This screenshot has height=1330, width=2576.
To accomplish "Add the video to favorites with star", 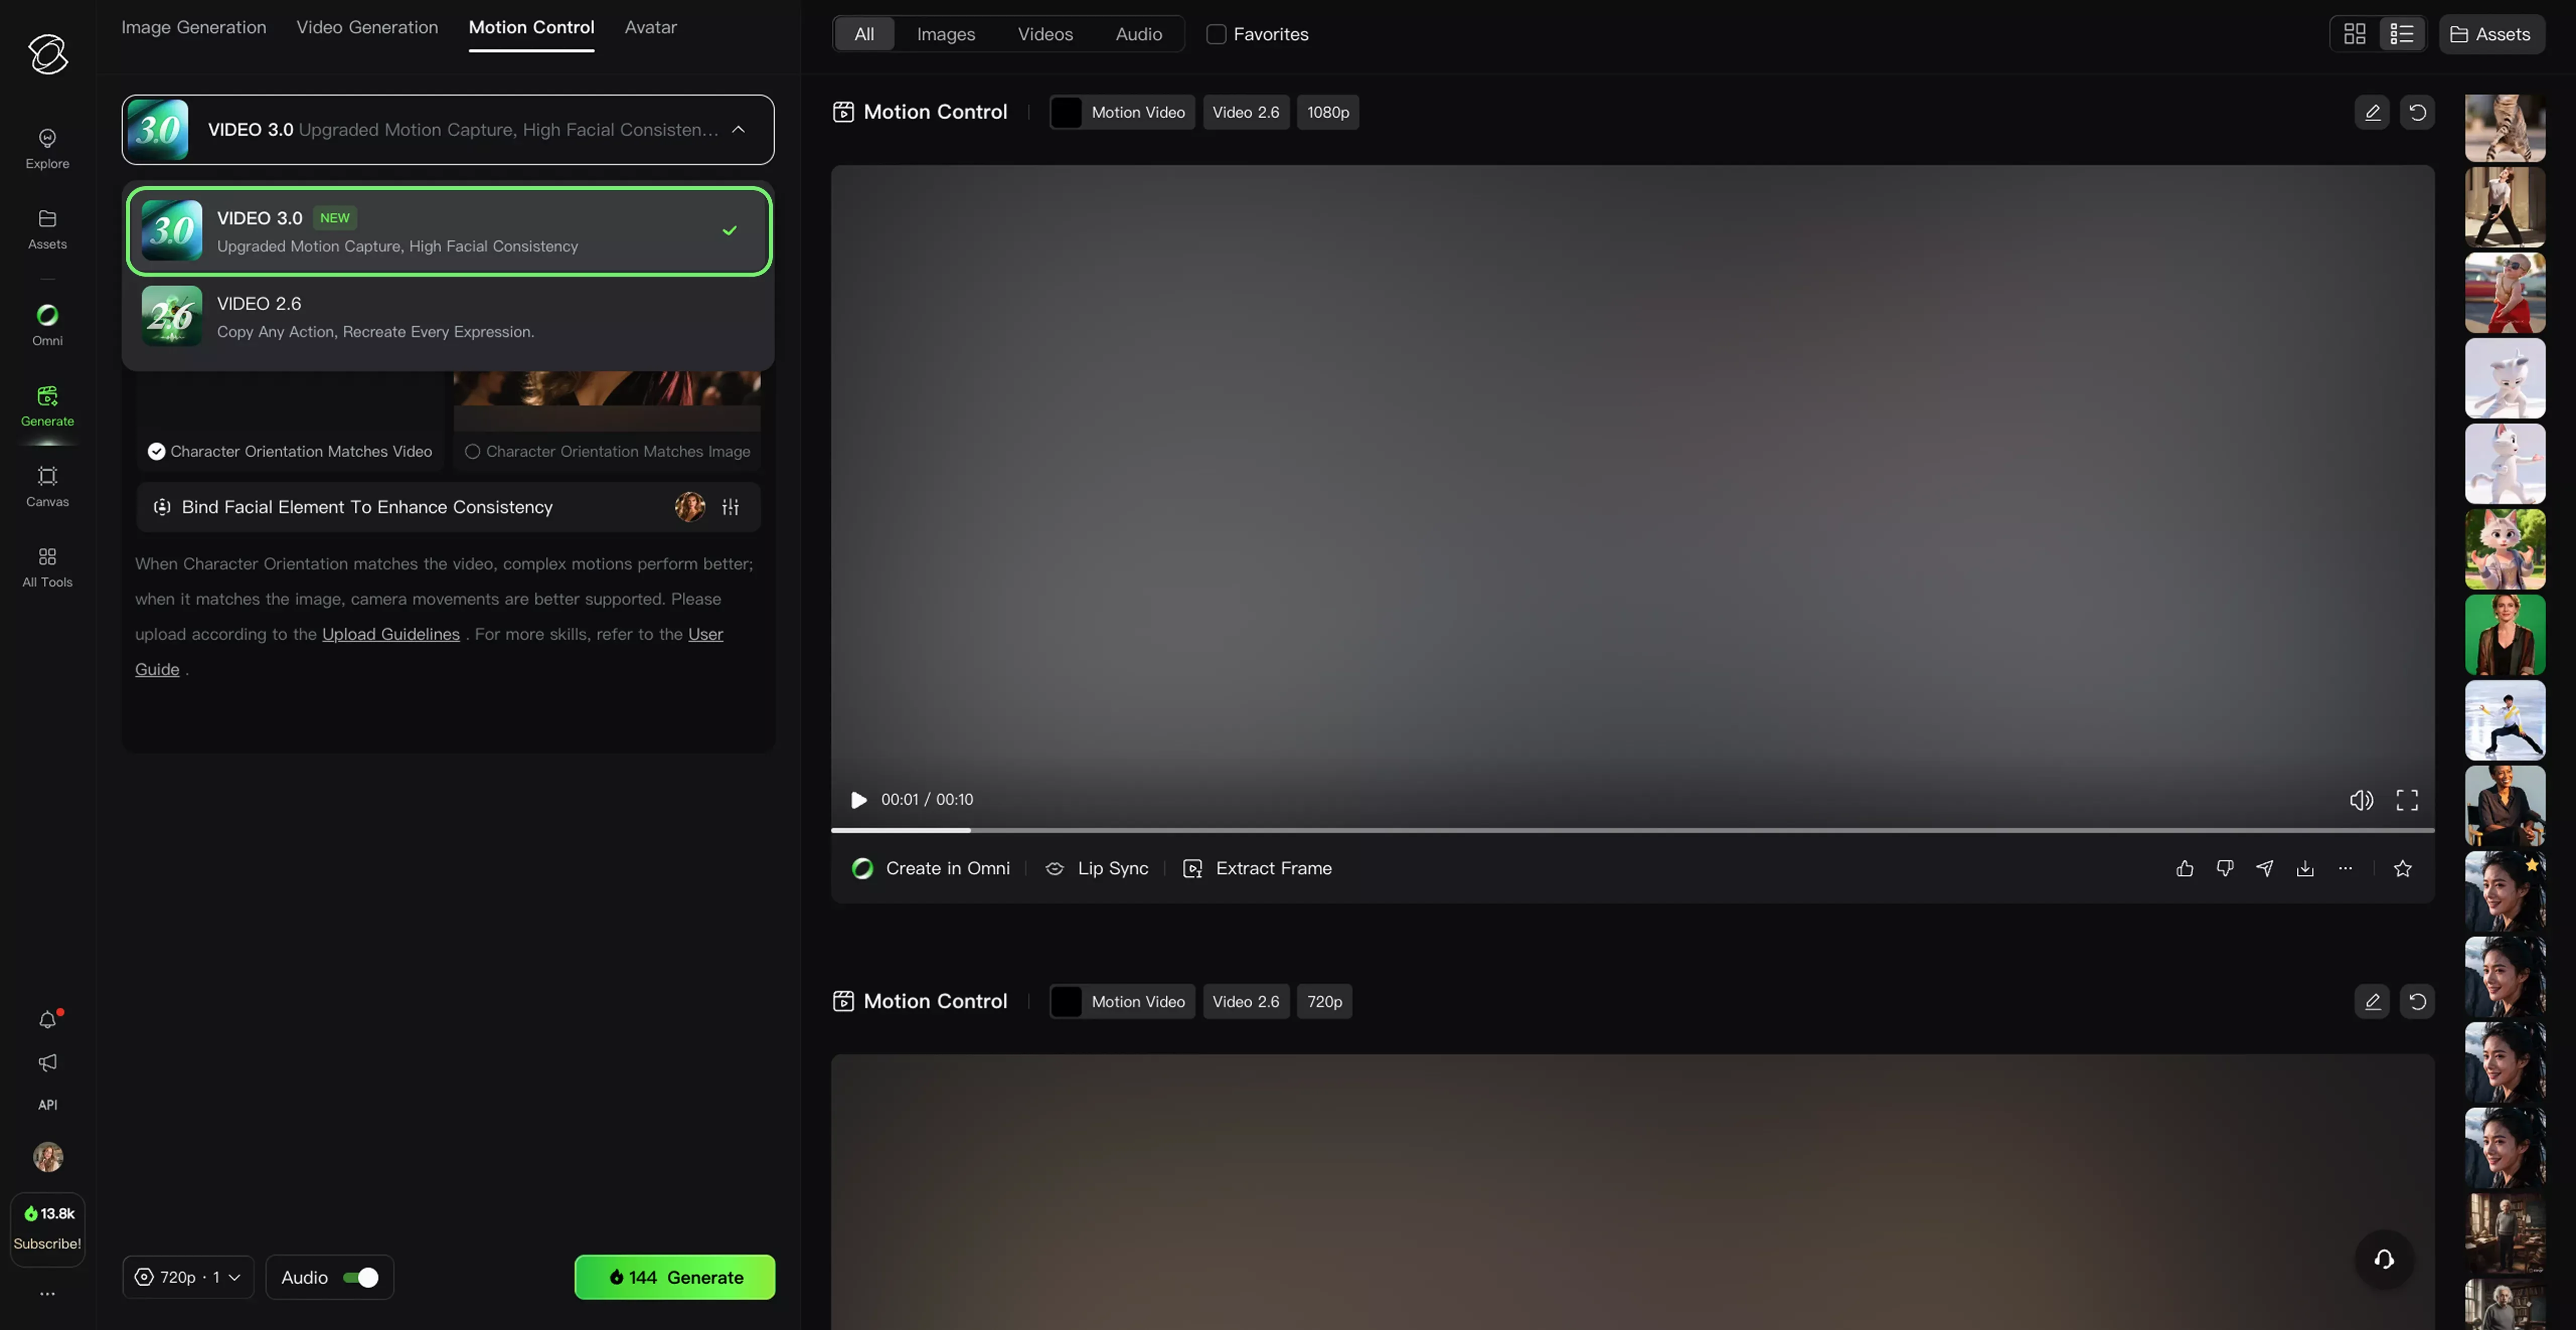I will point(2402,868).
